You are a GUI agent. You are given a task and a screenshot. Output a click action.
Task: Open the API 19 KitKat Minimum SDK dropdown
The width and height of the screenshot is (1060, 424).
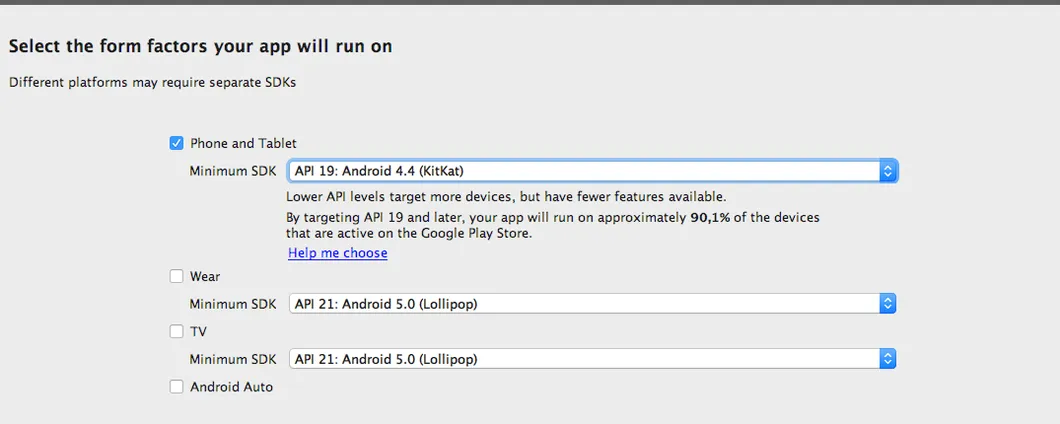pyautogui.click(x=592, y=171)
